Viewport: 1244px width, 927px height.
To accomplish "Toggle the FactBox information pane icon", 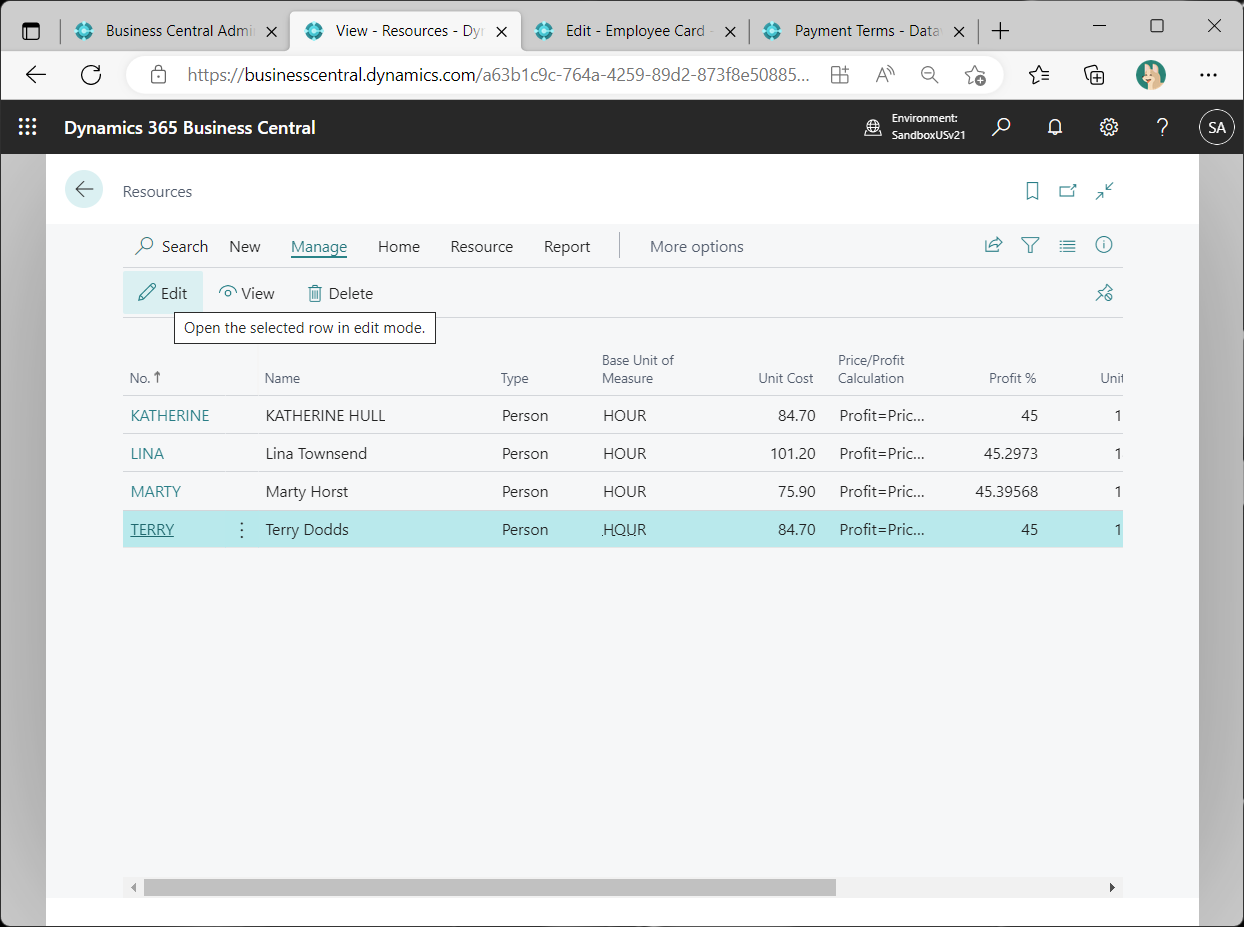I will point(1104,245).
